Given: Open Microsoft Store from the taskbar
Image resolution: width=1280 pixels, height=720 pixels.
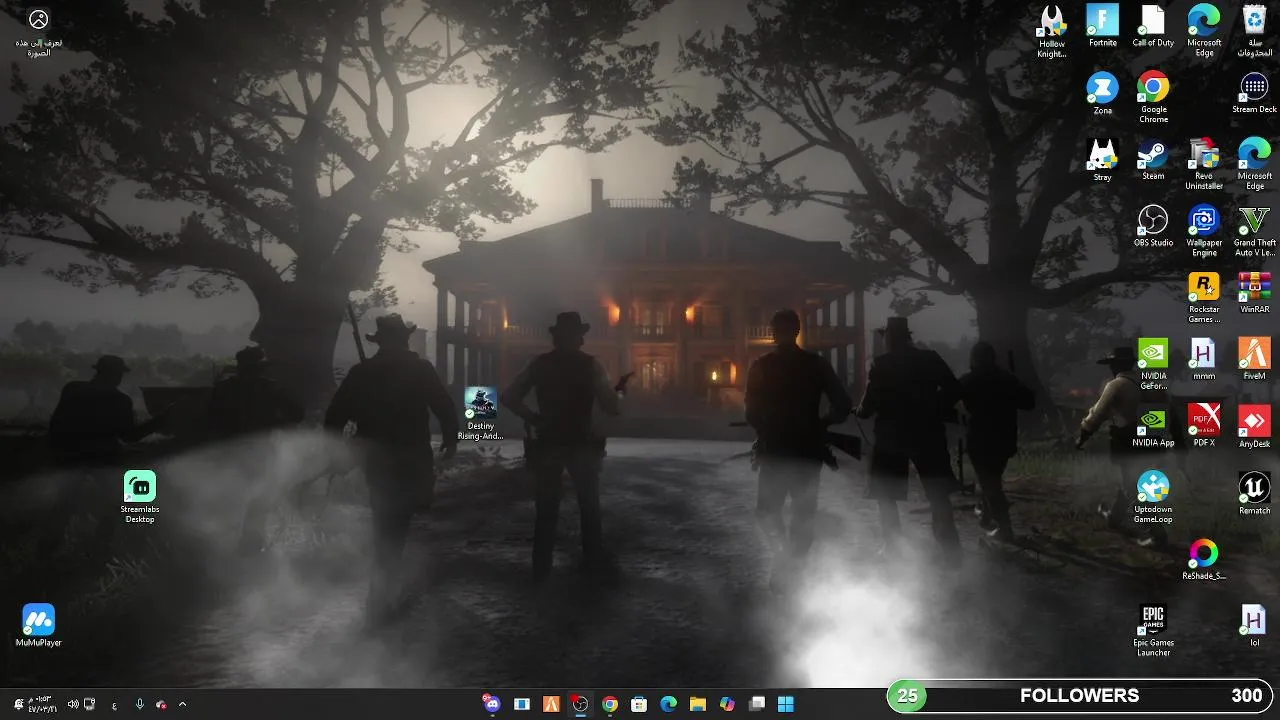Looking at the screenshot, I should [639, 704].
